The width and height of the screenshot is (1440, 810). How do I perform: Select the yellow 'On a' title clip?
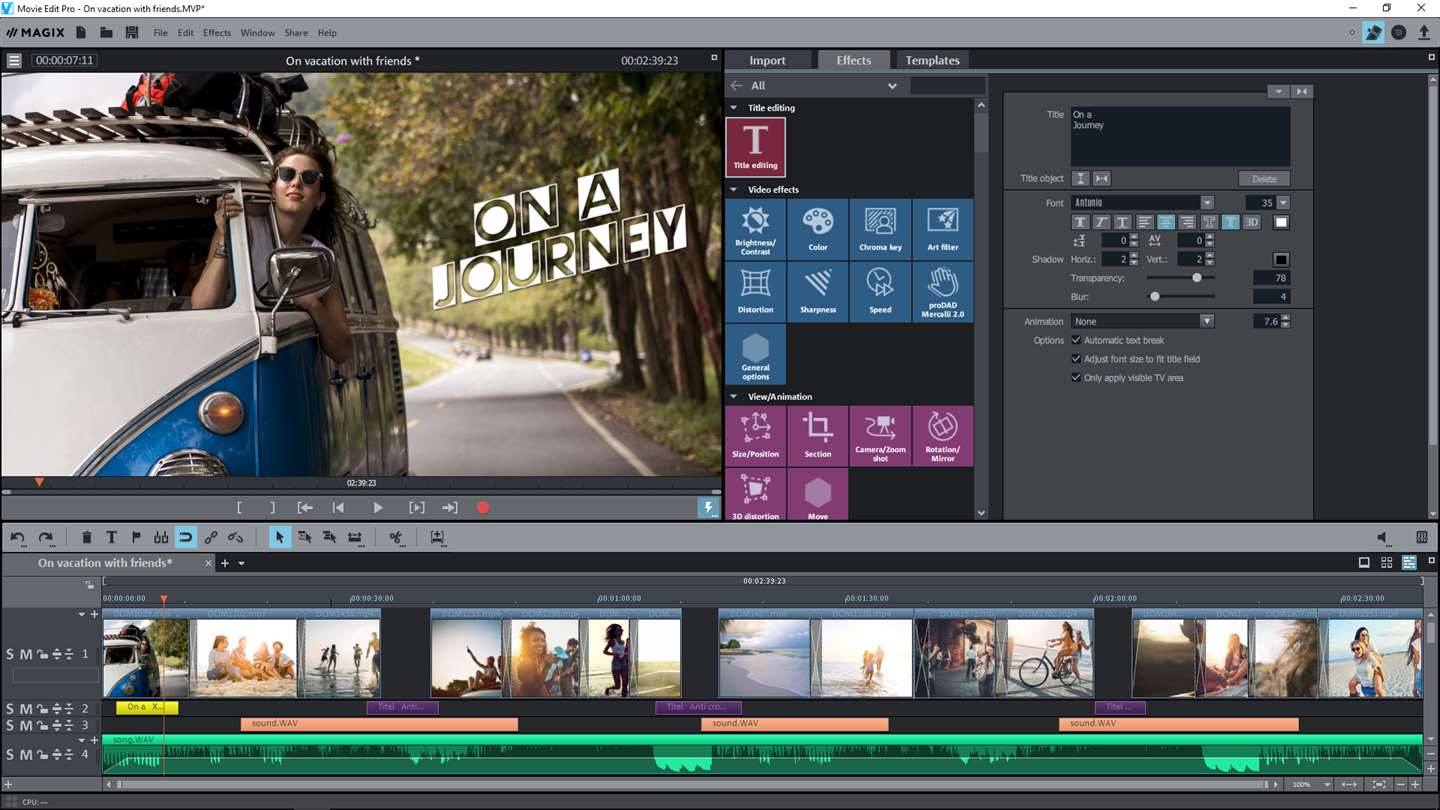pos(147,707)
